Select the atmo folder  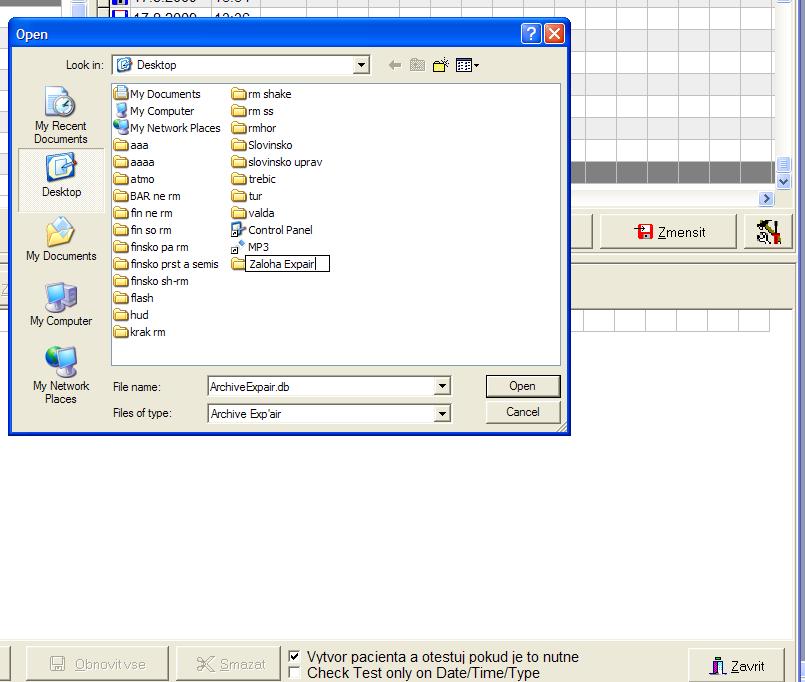(x=134, y=179)
